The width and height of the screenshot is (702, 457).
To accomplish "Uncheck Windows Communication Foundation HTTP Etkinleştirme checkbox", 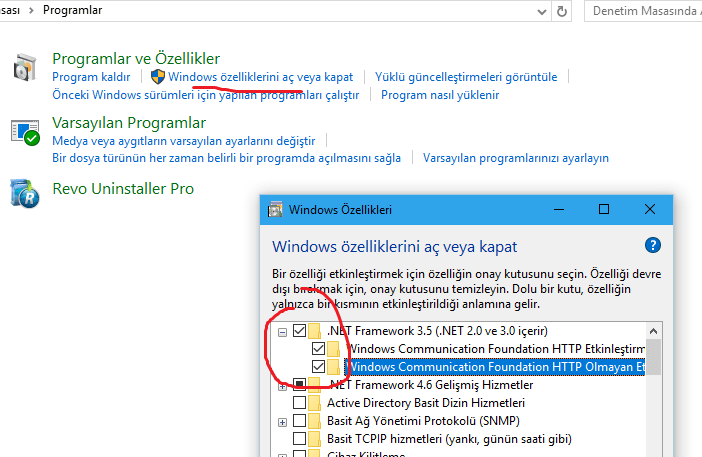I will click(318, 349).
